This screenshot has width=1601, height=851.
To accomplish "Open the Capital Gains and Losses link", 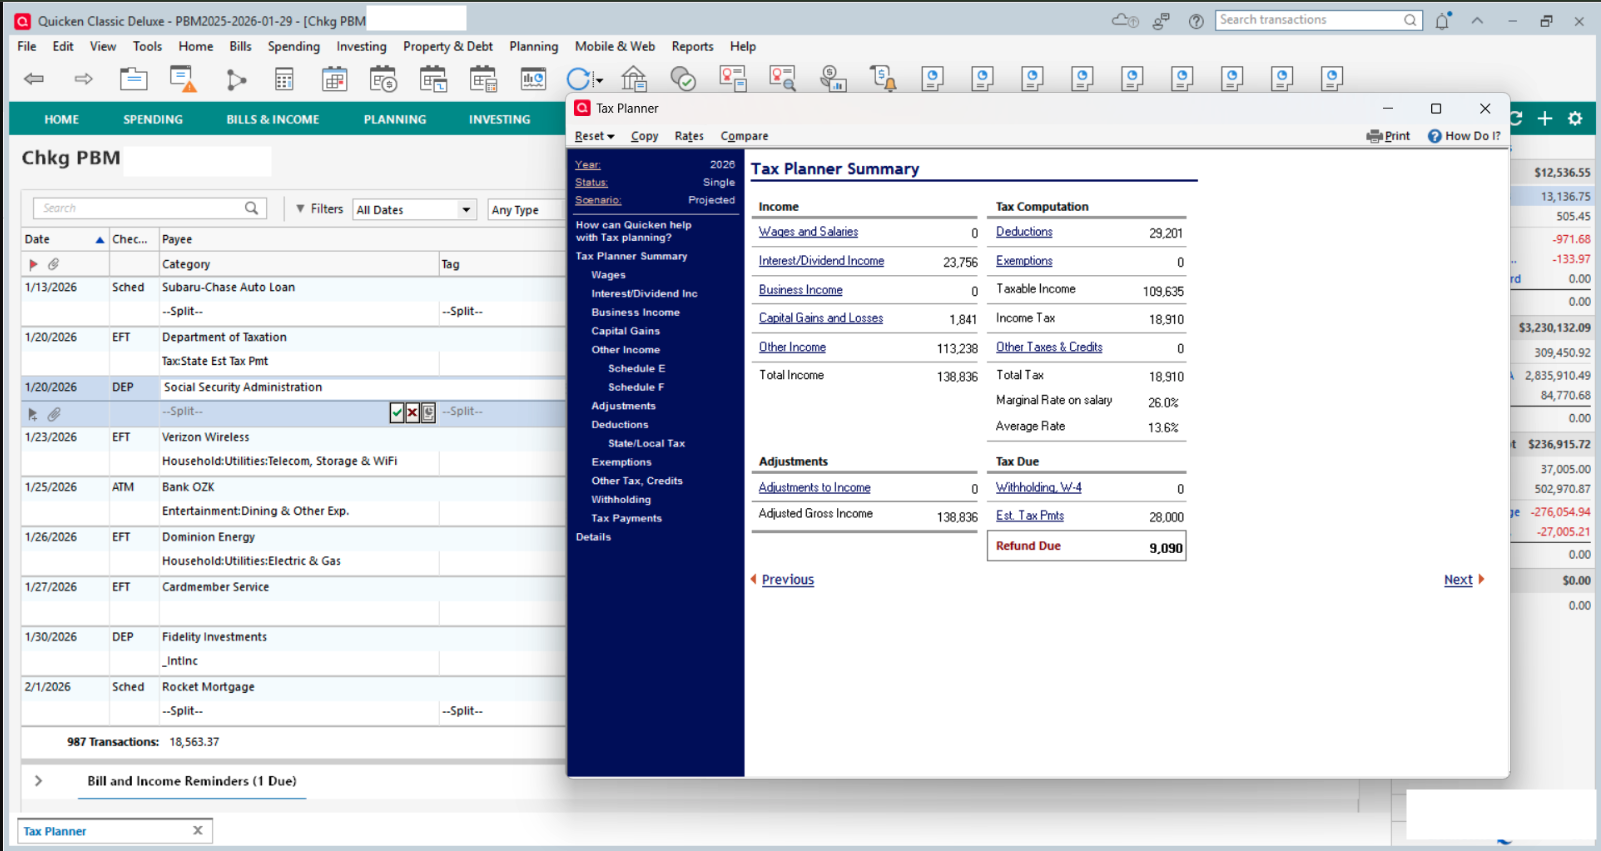I will tap(820, 318).
